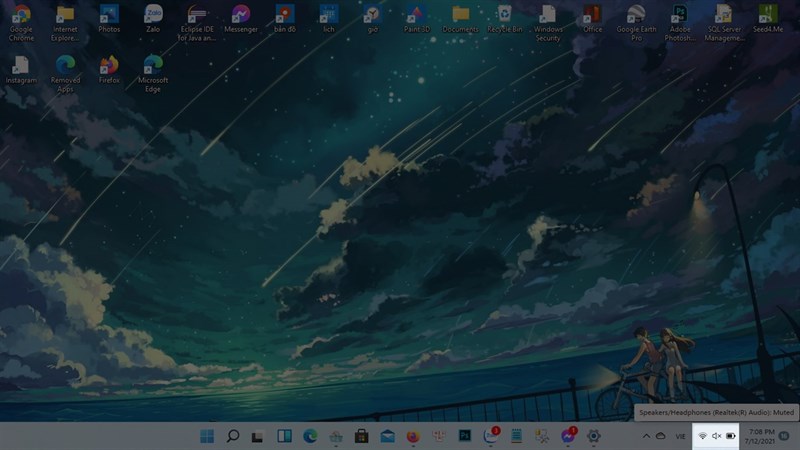Open Widgets panel from taskbar
The height and width of the screenshot is (450, 800).
pos(284,436)
